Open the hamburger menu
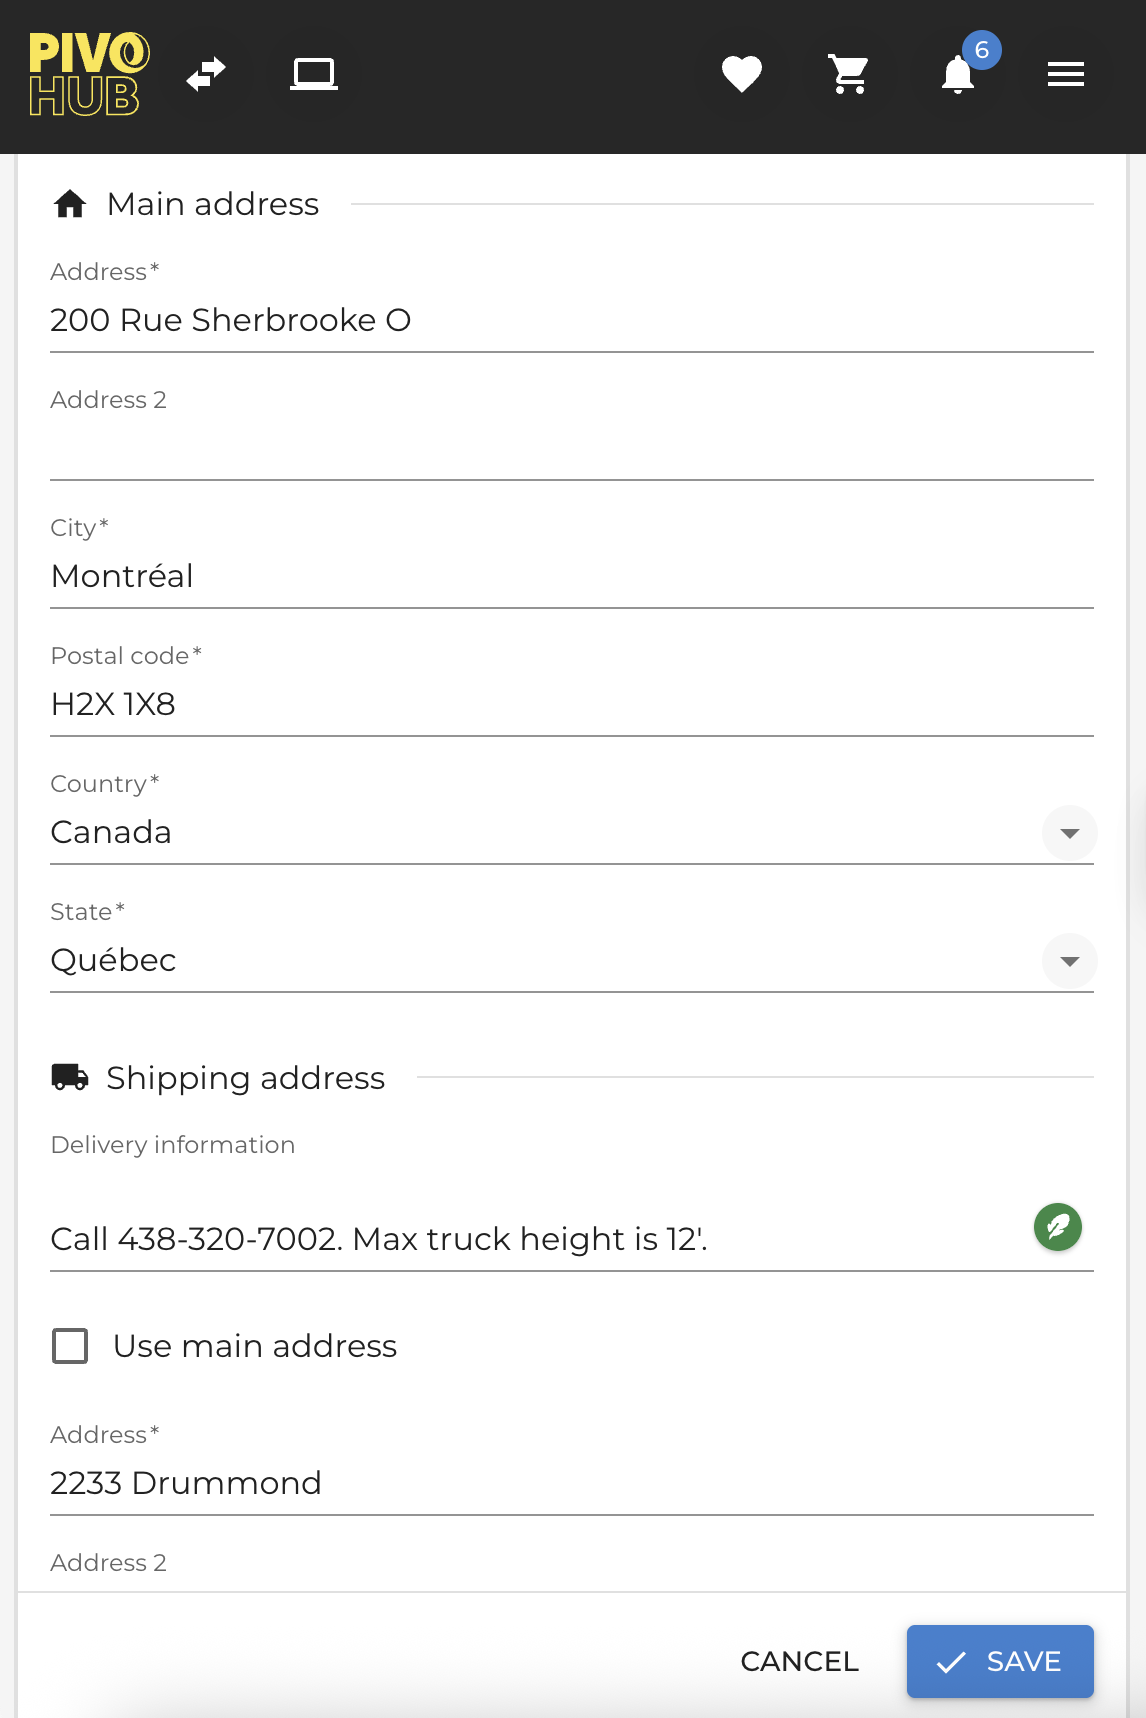This screenshot has height=1718, width=1146. pyautogui.click(x=1065, y=74)
